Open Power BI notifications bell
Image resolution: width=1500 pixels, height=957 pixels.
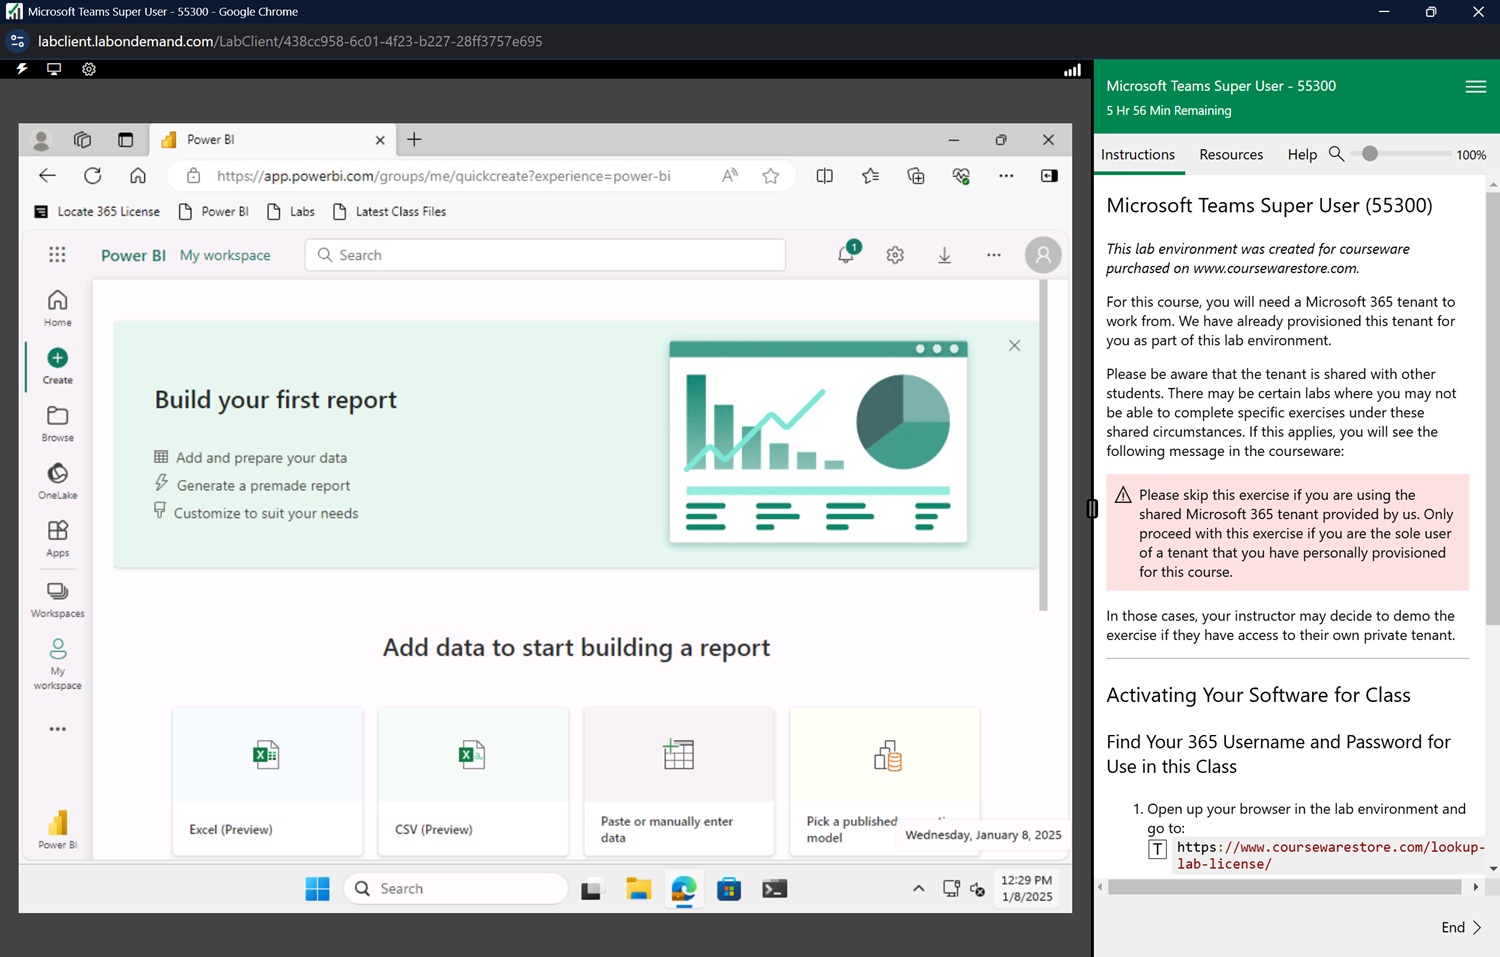click(846, 255)
